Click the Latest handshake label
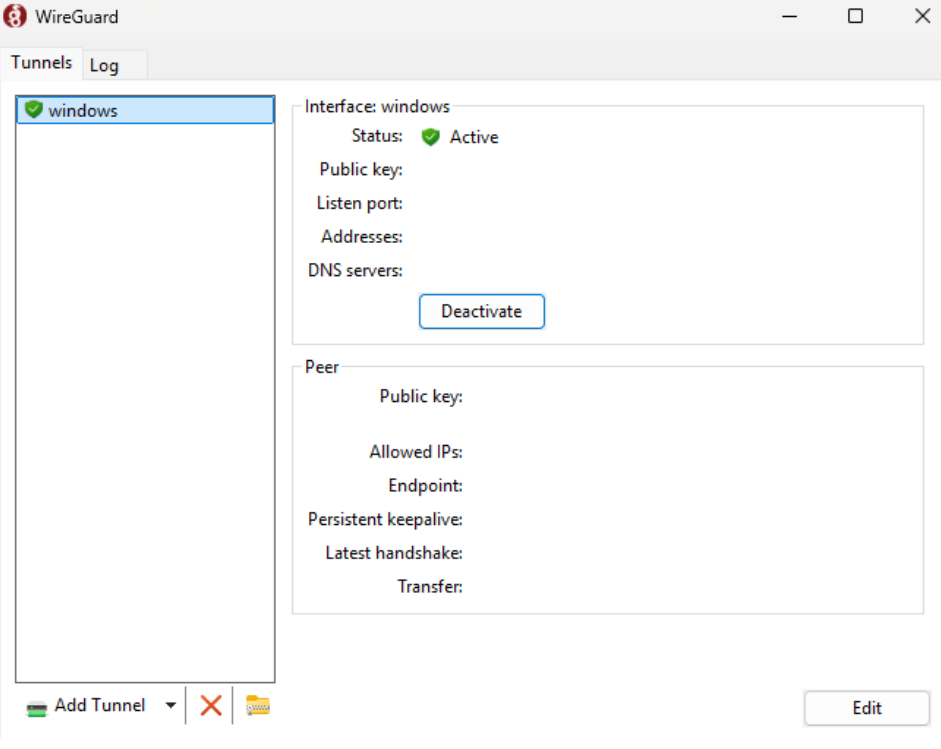Viewport: 941px width, 749px height. (x=394, y=553)
